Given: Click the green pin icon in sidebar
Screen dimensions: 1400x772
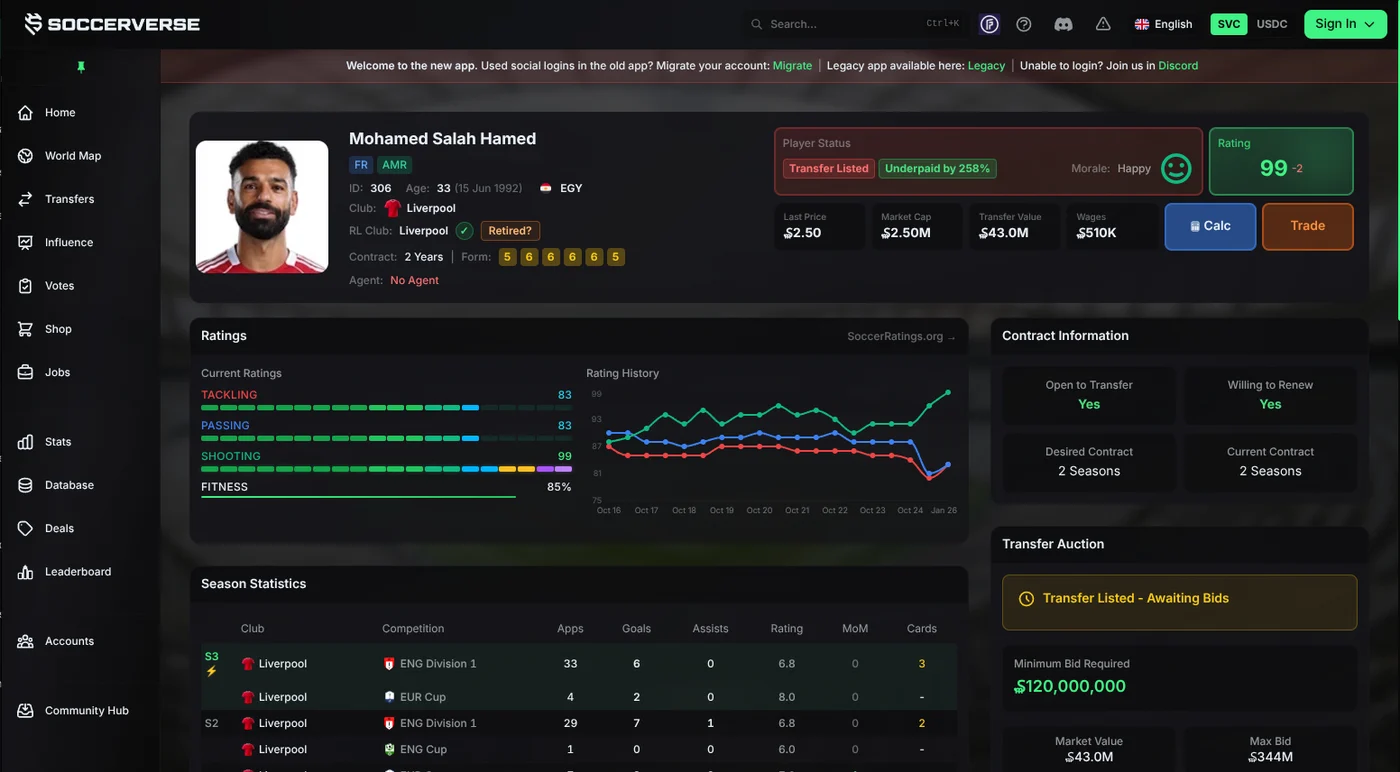Looking at the screenshot, I should point(81,67).
